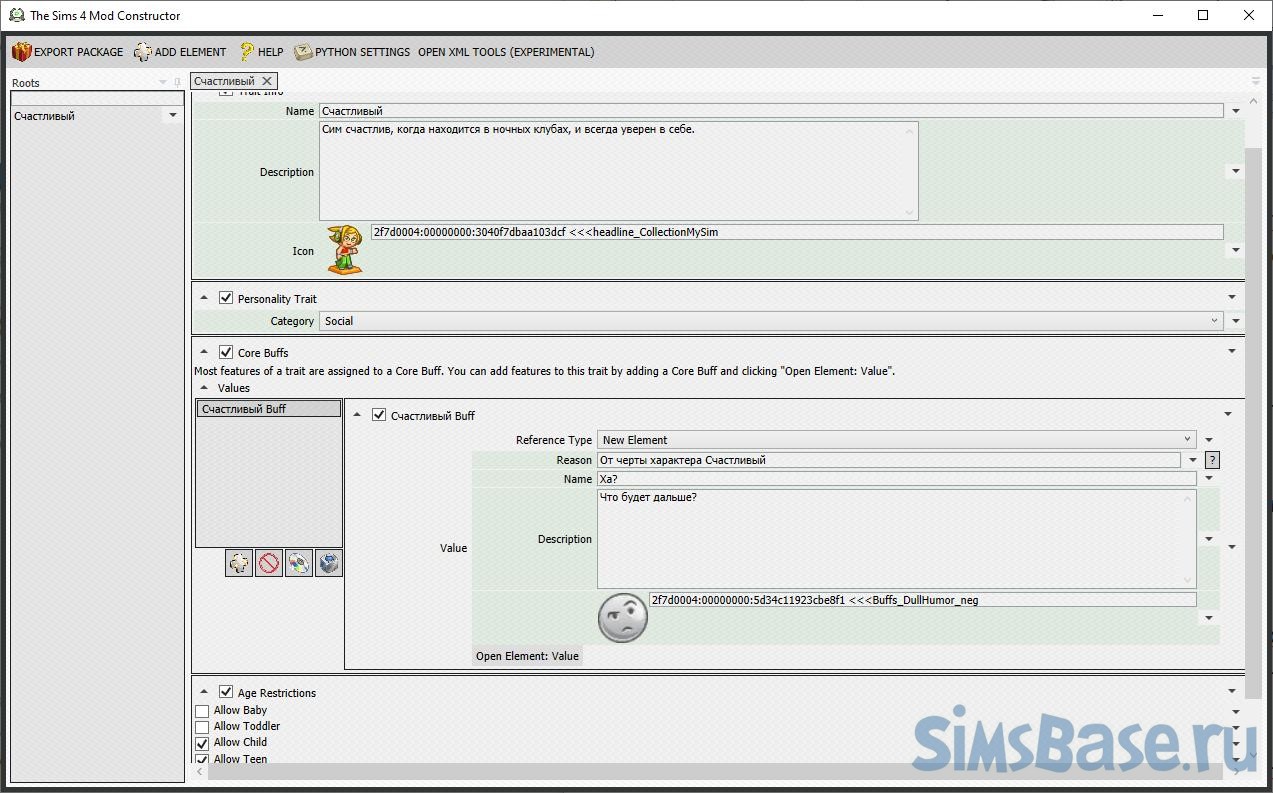Viewport: 1273px width, 793px height.
Task: Click the Add Element toolbar button
Action: [x=181, y=52]
